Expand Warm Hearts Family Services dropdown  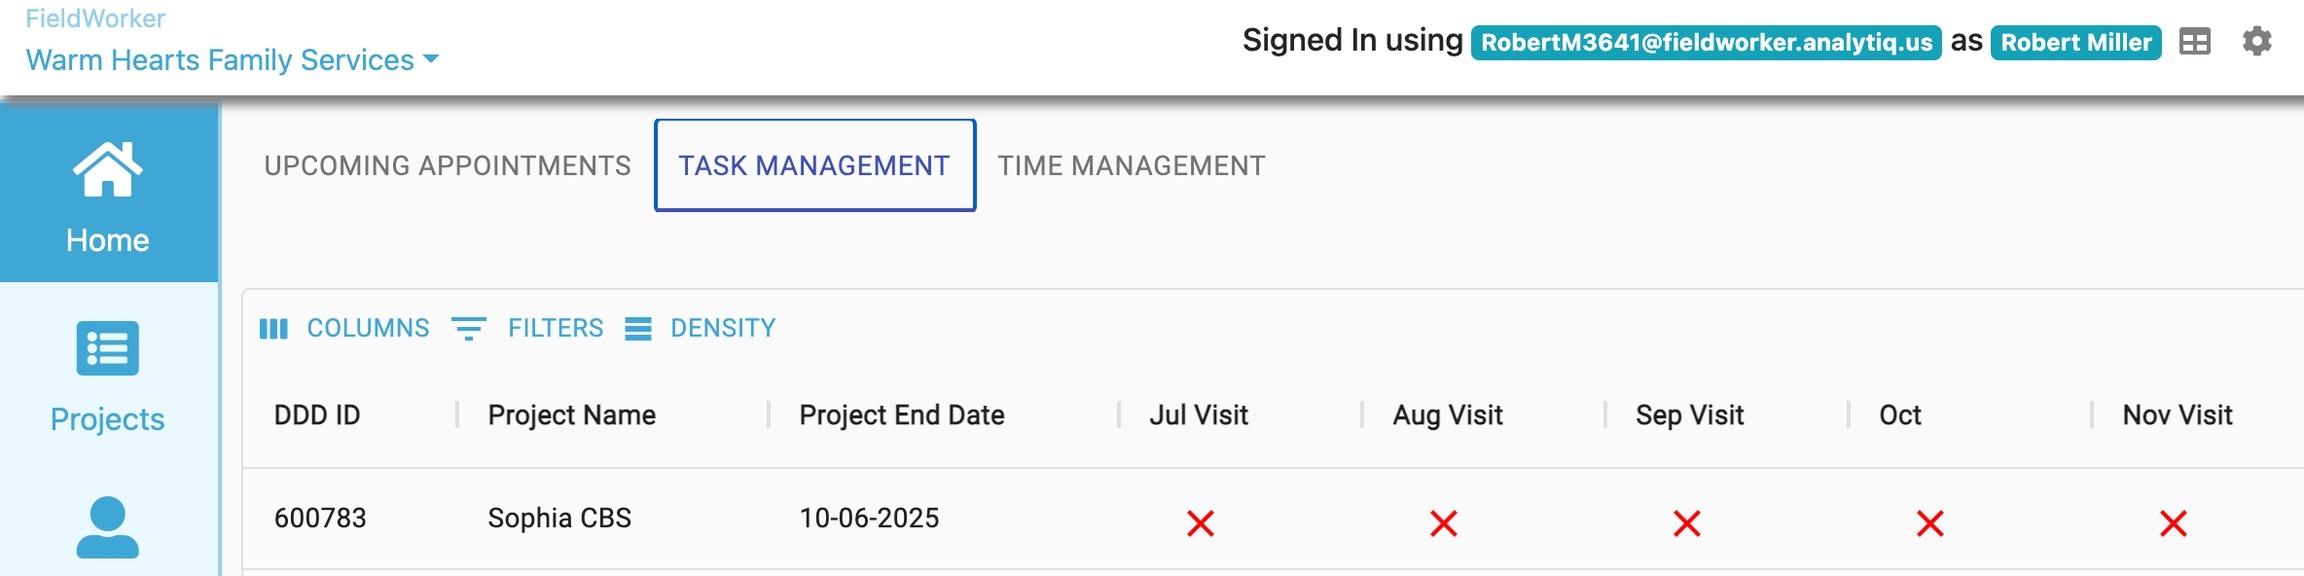point(232,60)
